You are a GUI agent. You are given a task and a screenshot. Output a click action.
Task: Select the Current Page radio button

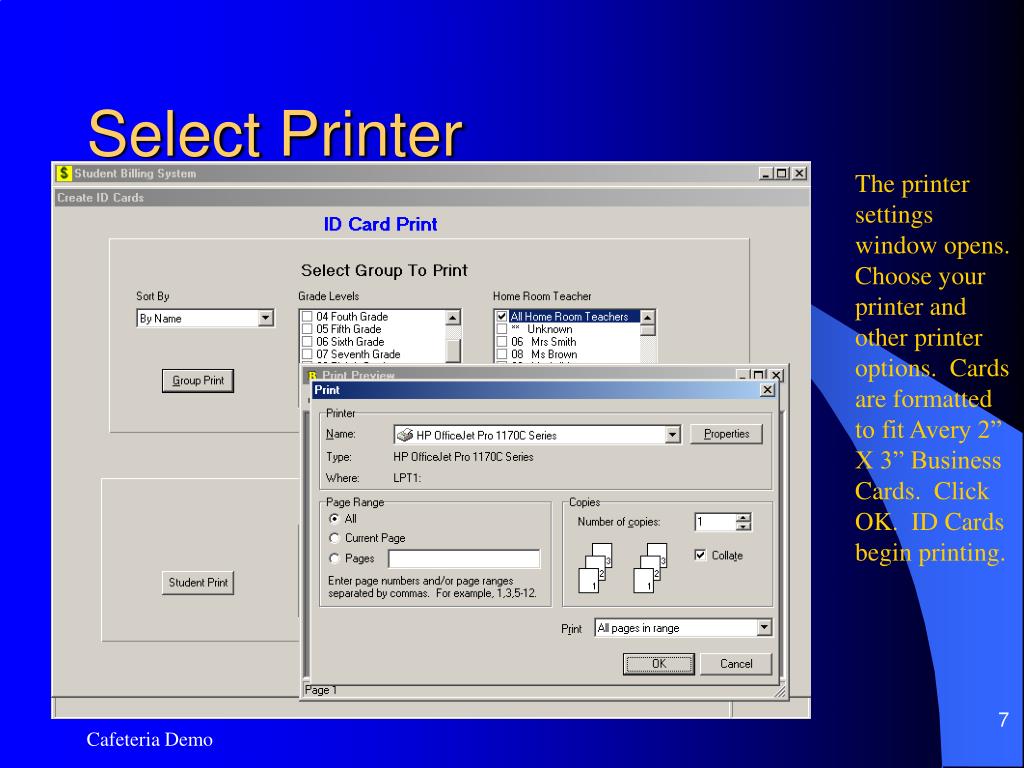tap(334, 538)
